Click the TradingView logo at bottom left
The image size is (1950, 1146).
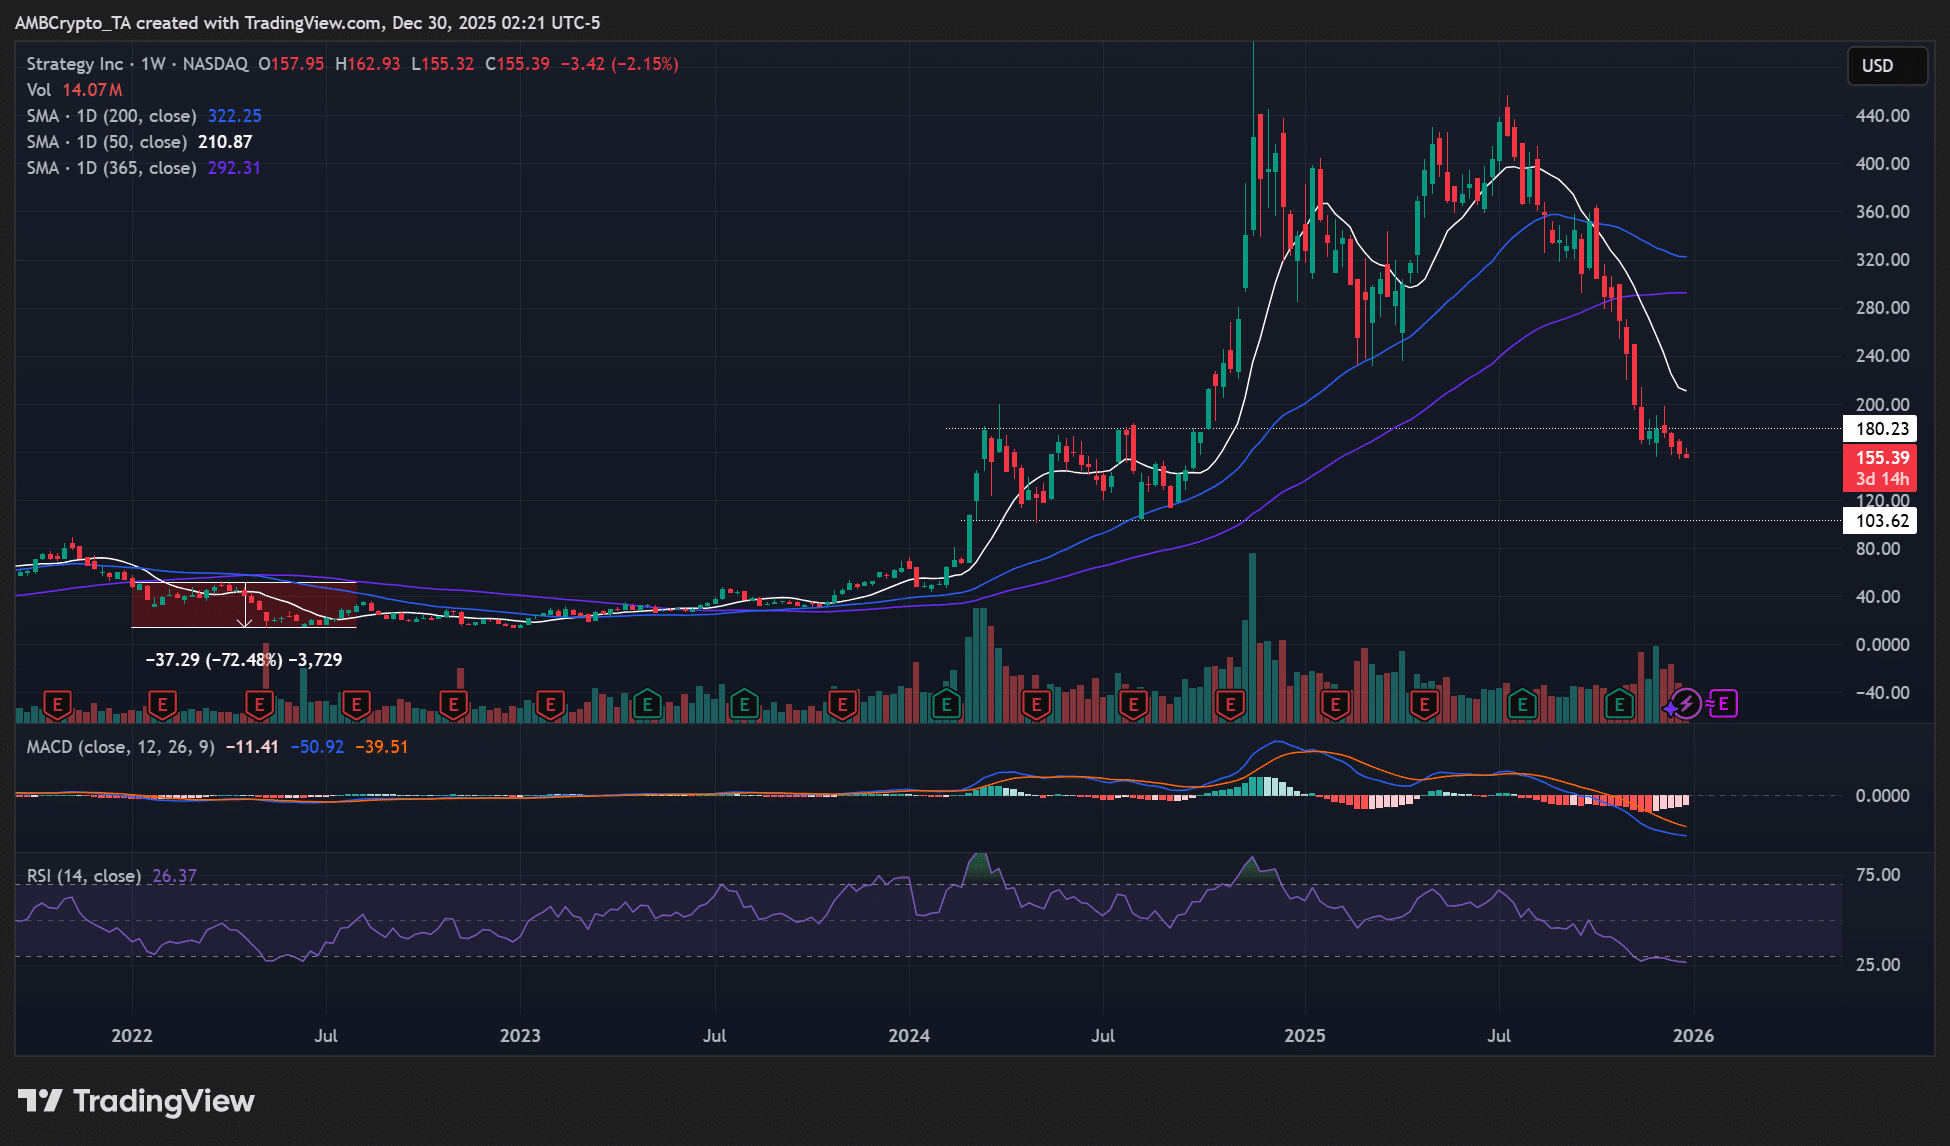click(136, 1101)
